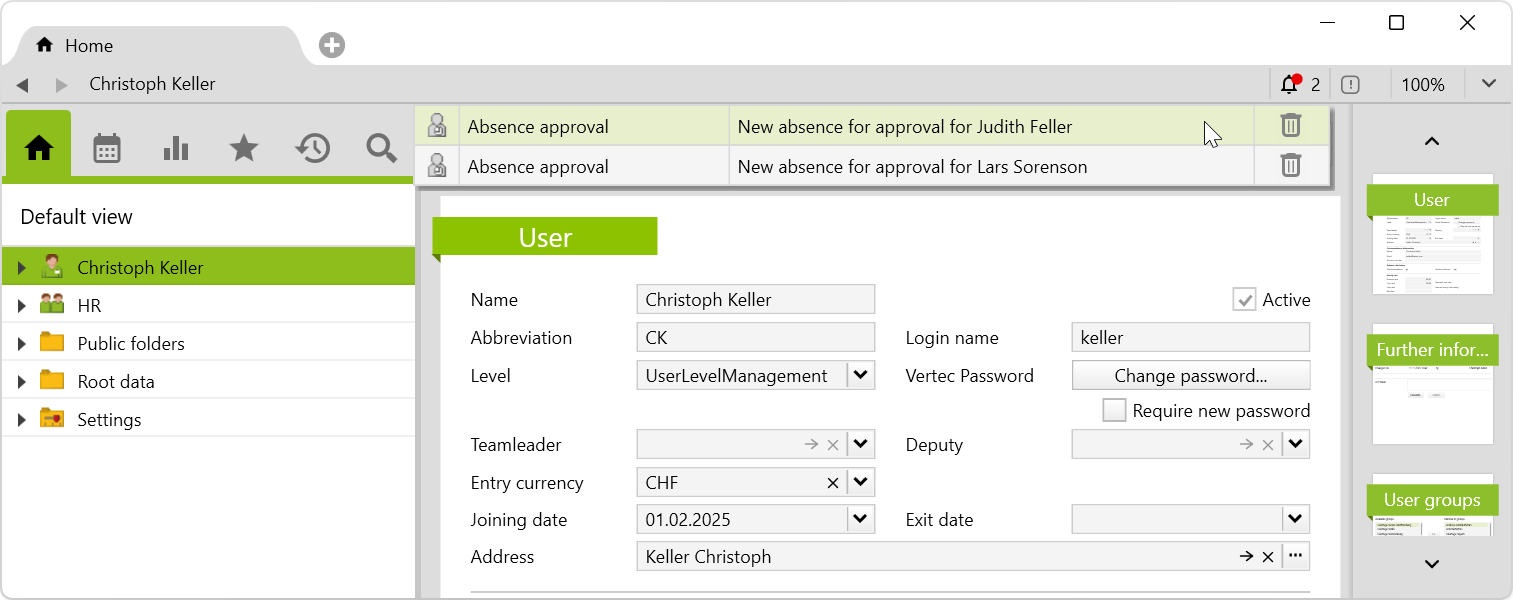1513x600 pixels.
Task: Open the Joining date dropdown
Action: click(x=861, y=520)
